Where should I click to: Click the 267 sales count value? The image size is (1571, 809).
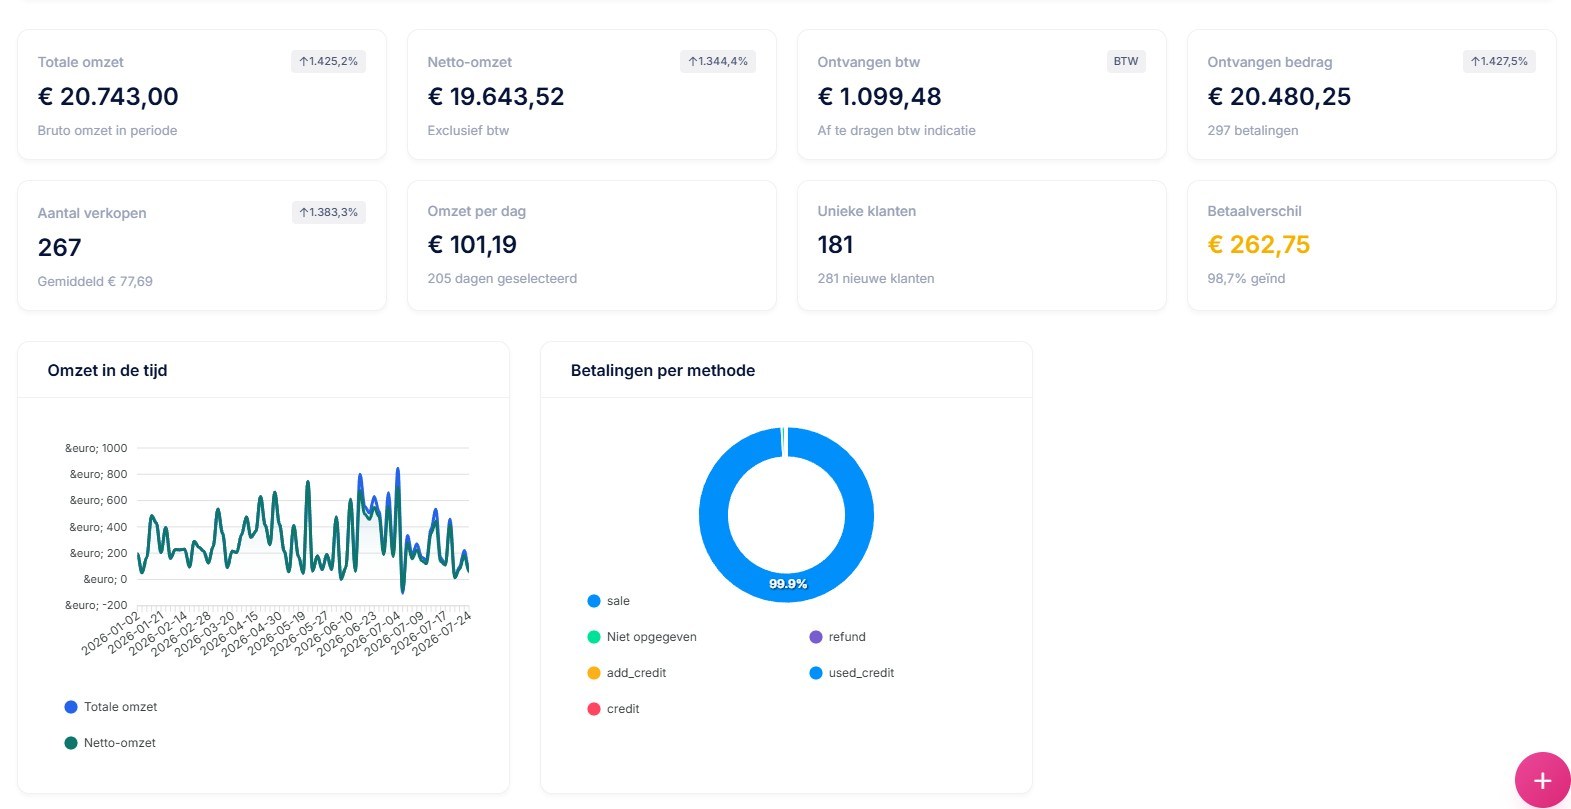click(x=59, y=247)
